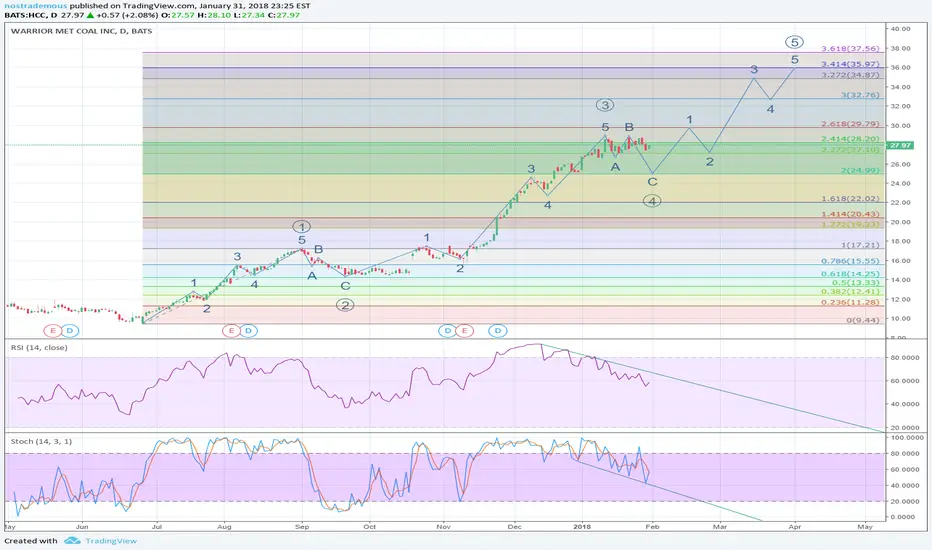Click the 0.618(14.25) Fibonacci level label
932x550 pixels.
coord(850,274)
